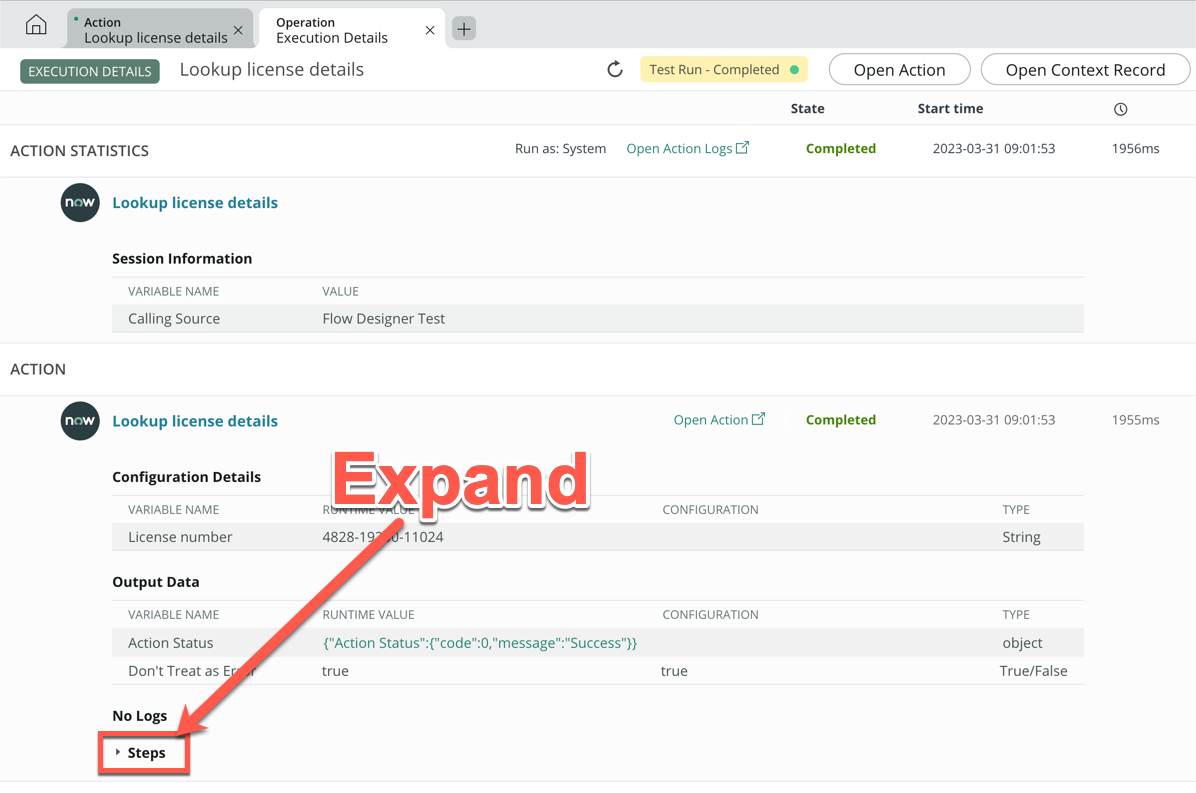Click the Execution Details green label

click(90, 71)
